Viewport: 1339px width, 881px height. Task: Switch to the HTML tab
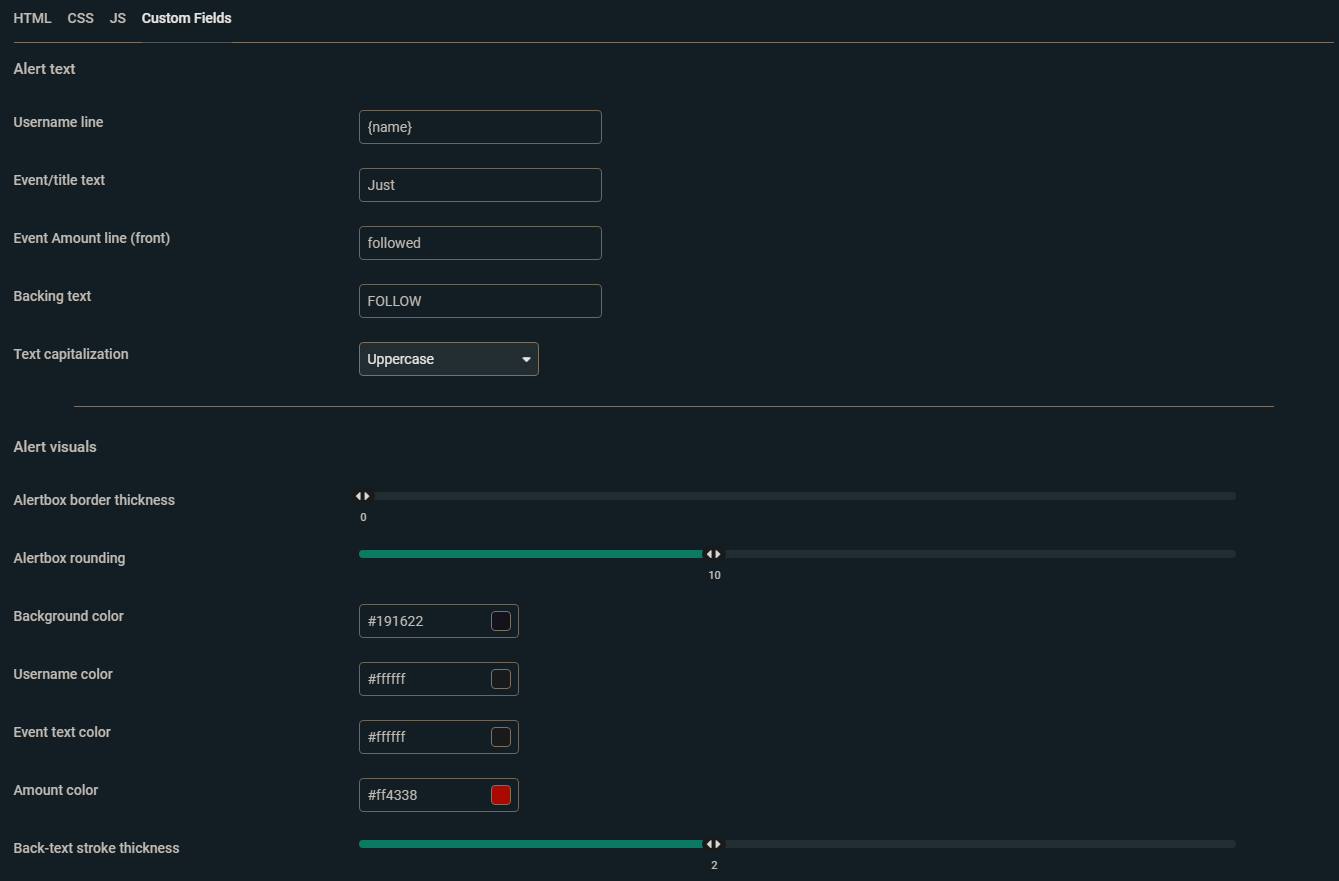pyautogui.click(x=32, y=18)
